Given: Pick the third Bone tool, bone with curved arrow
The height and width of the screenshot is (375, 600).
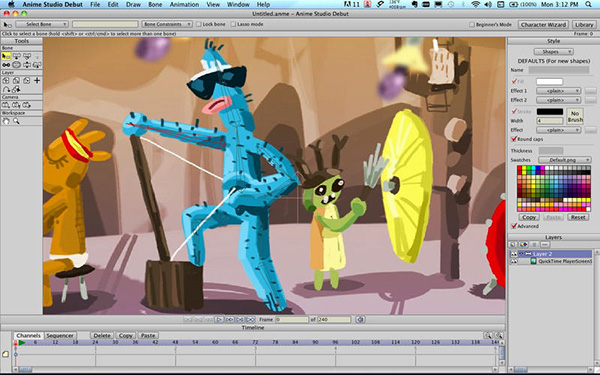Looking at the screenshot, I should tap(27, 57).
